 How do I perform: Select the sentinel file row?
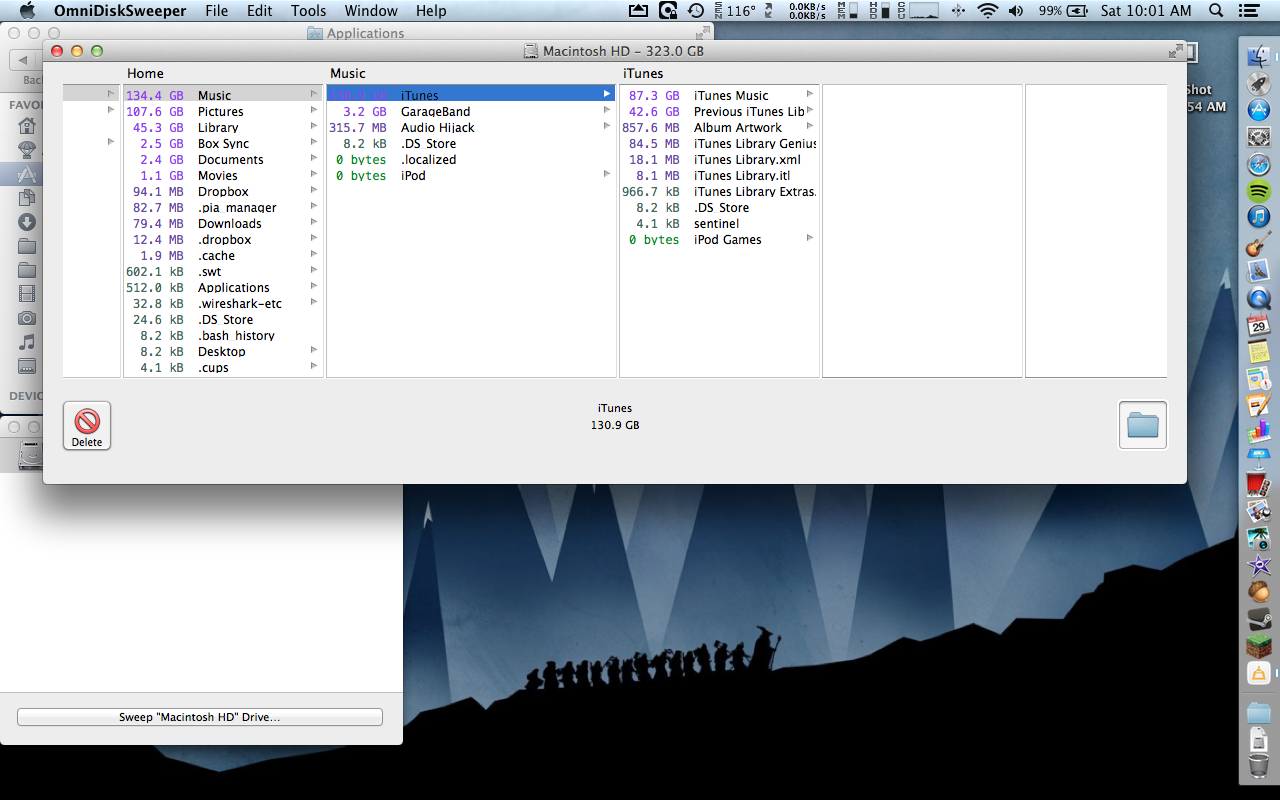click(719, 224)
